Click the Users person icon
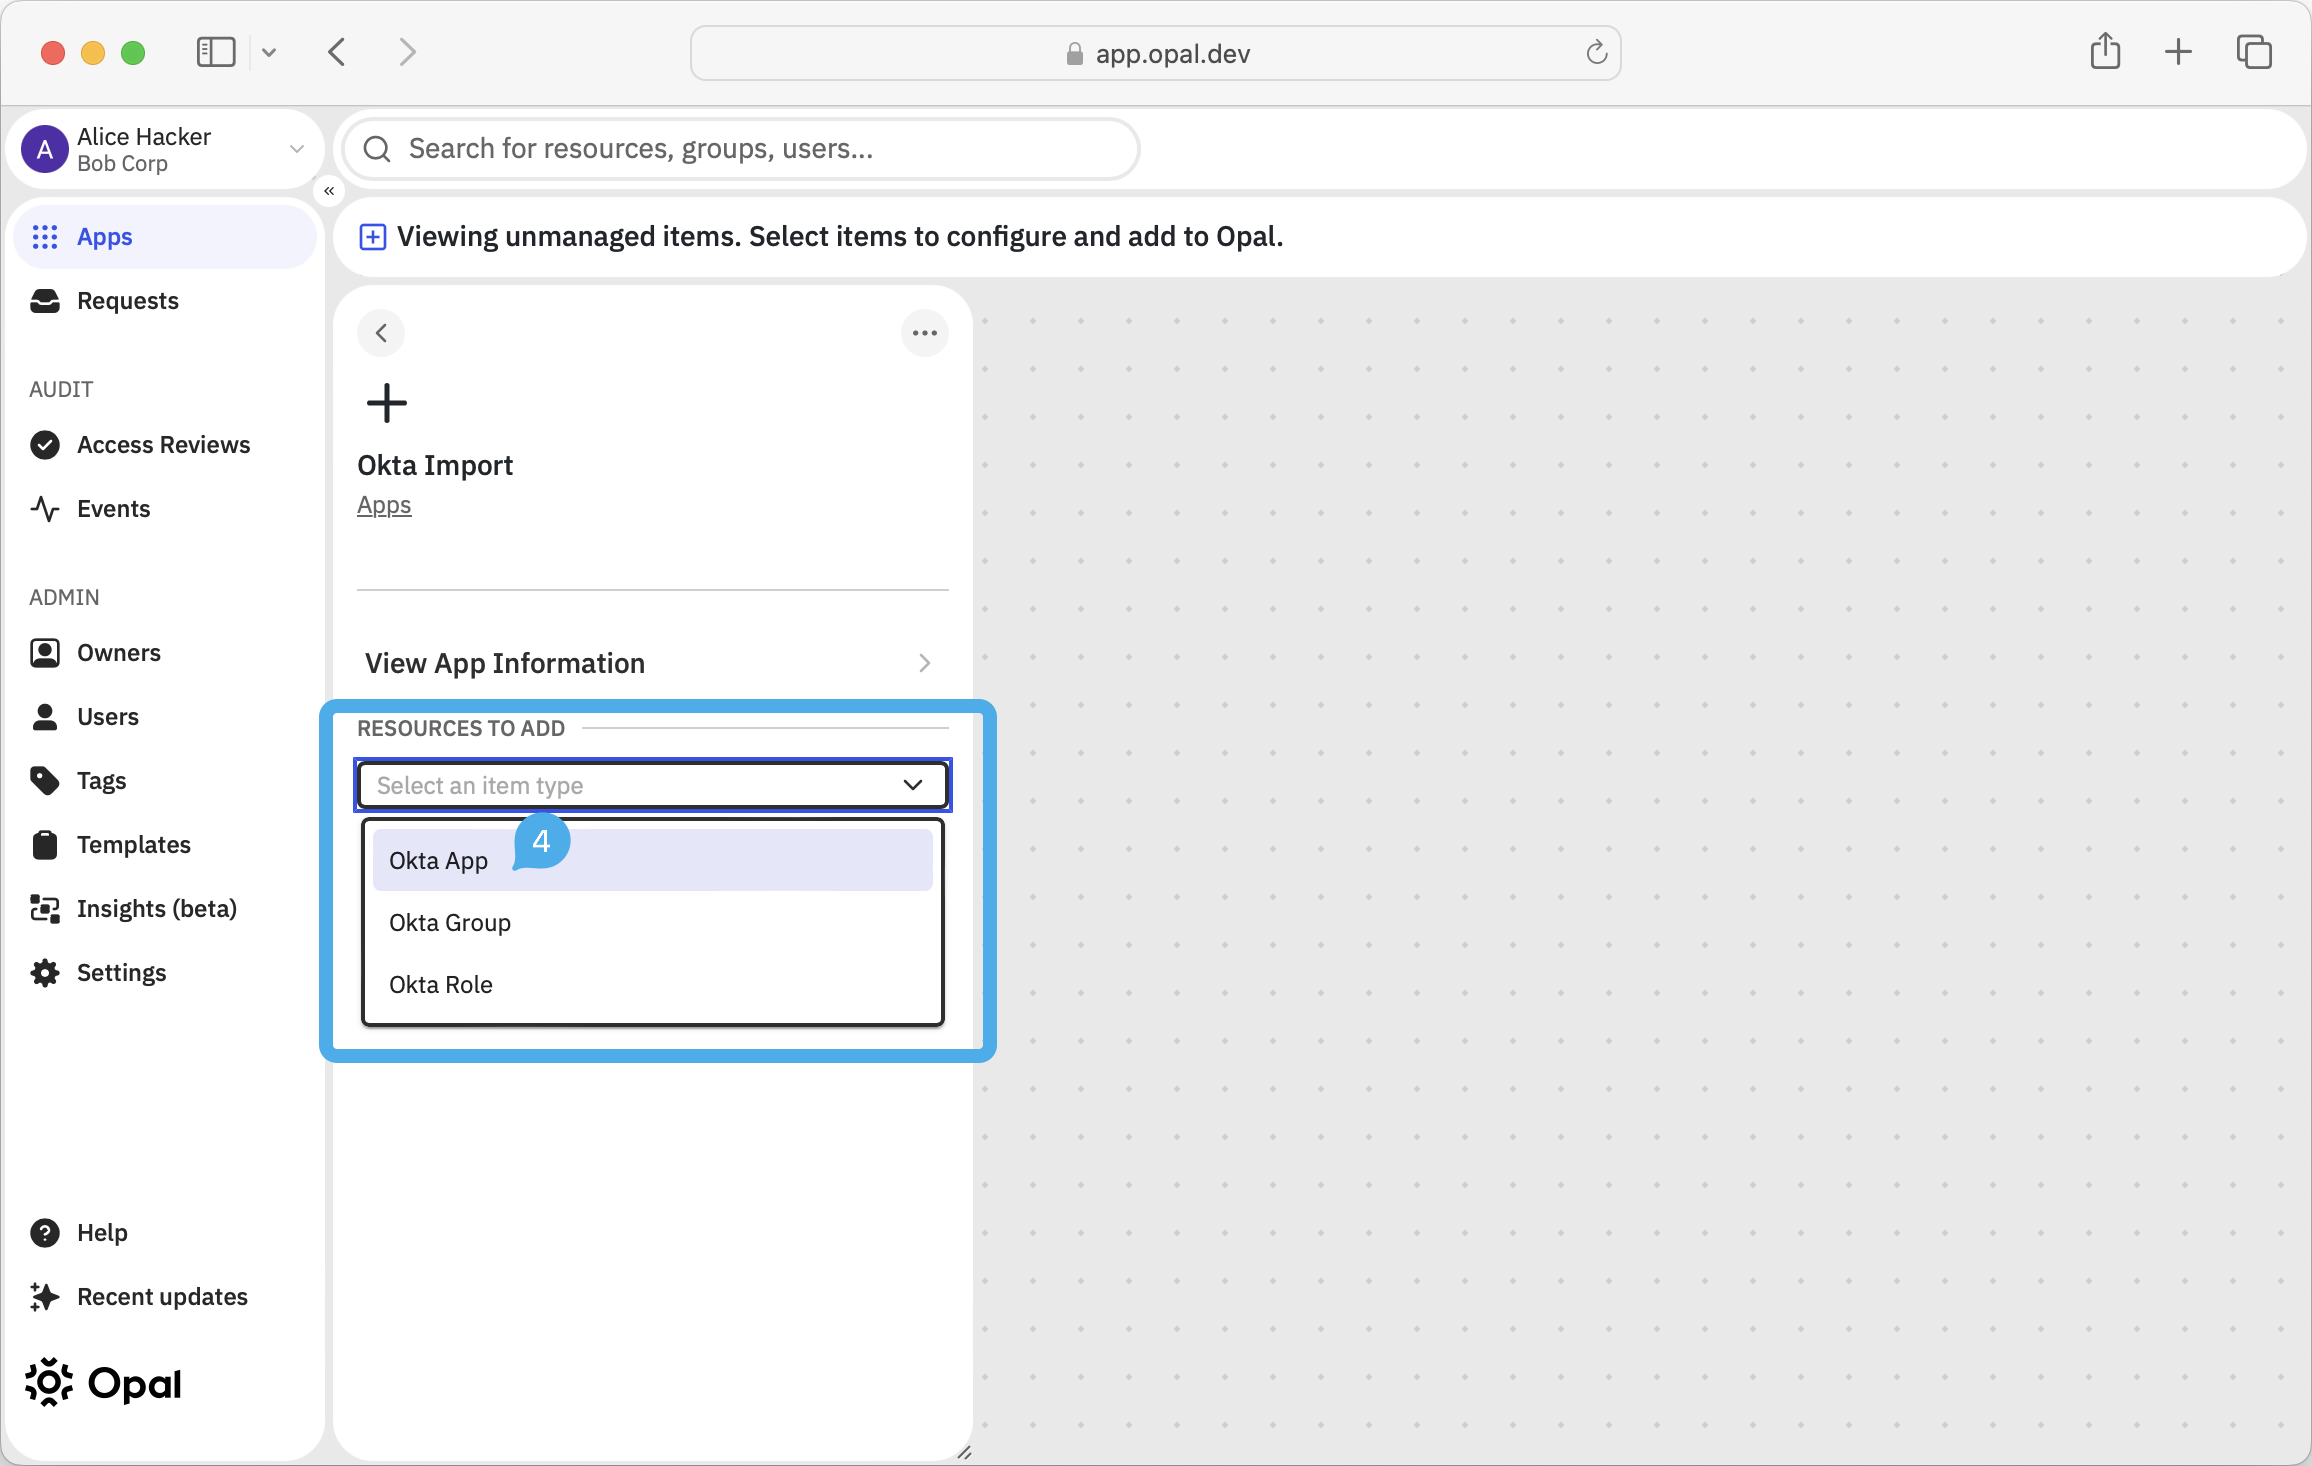This screenshot has height=1466, width=2312. point(45,717)
